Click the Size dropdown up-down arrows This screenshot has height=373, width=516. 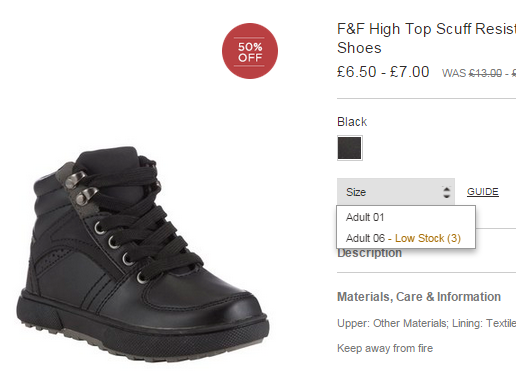click(446, 192)
